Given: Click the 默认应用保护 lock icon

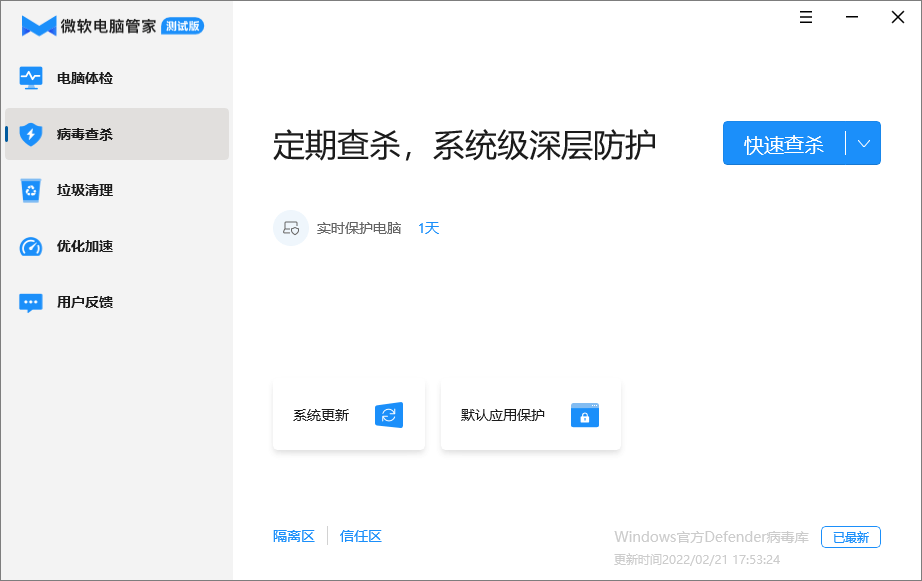Looking at the screenshot, I should 585,415.
